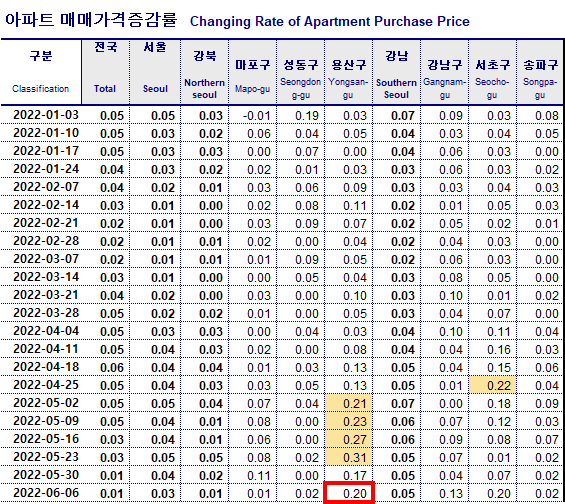Click the date cell 2022-04-18

[x=46, y=367]
